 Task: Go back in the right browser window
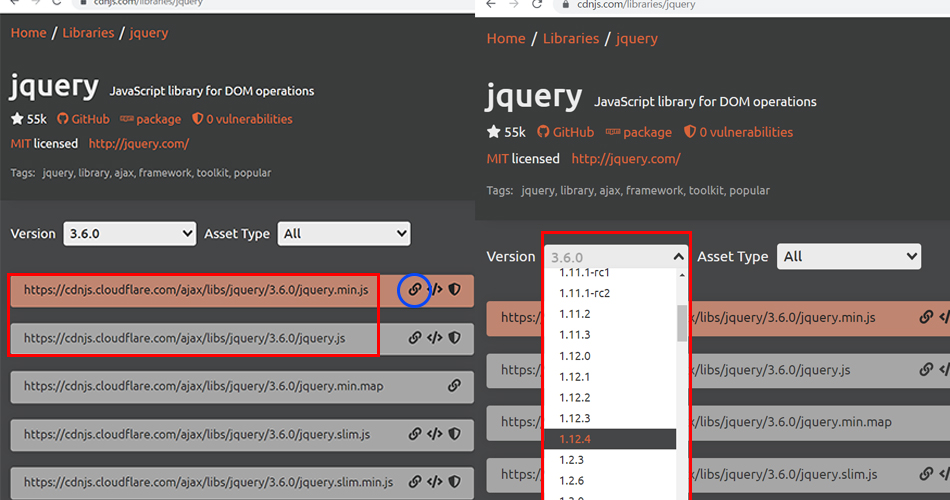pos(491,4)
